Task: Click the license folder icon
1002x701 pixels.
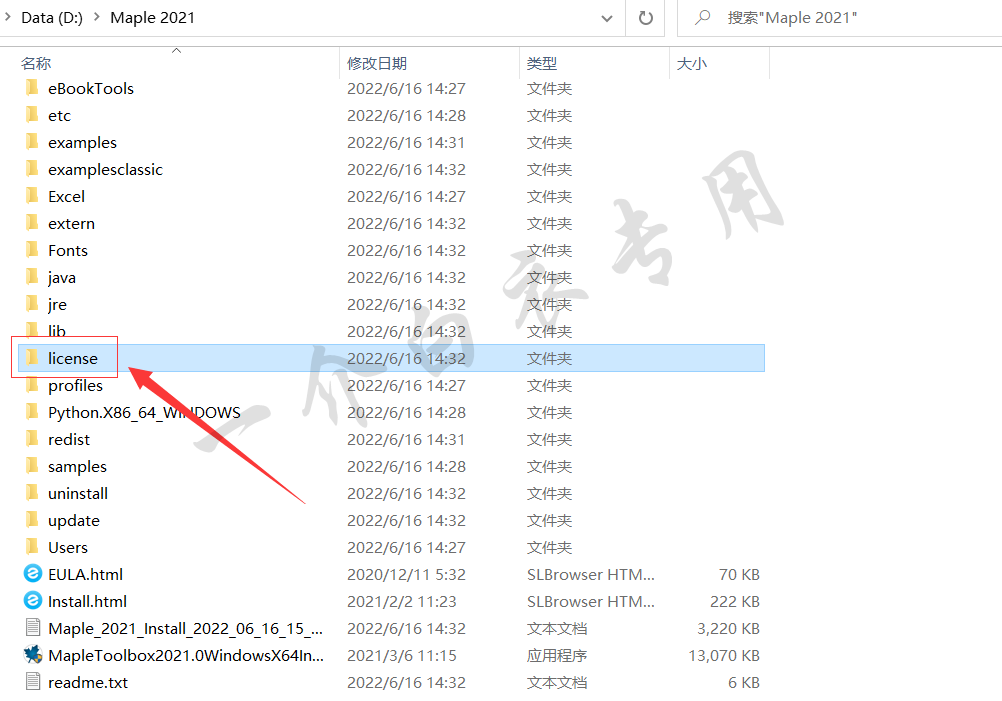Action: 33,357
